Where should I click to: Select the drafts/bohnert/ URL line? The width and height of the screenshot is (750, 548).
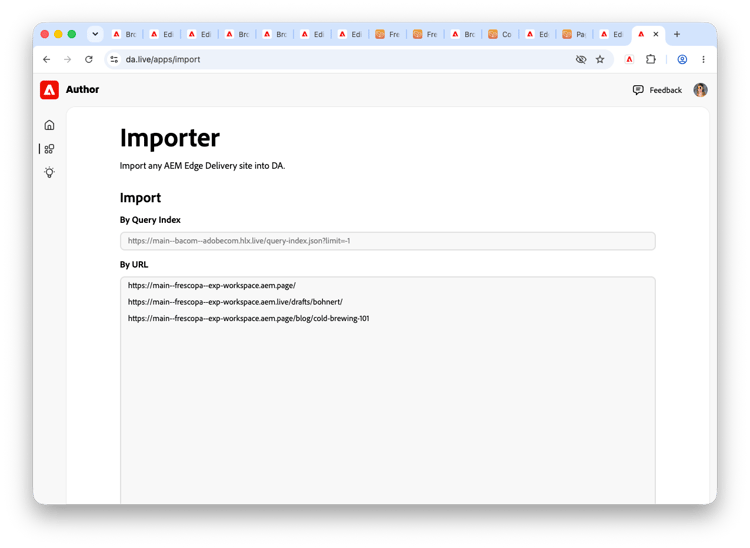coord(235,302)
